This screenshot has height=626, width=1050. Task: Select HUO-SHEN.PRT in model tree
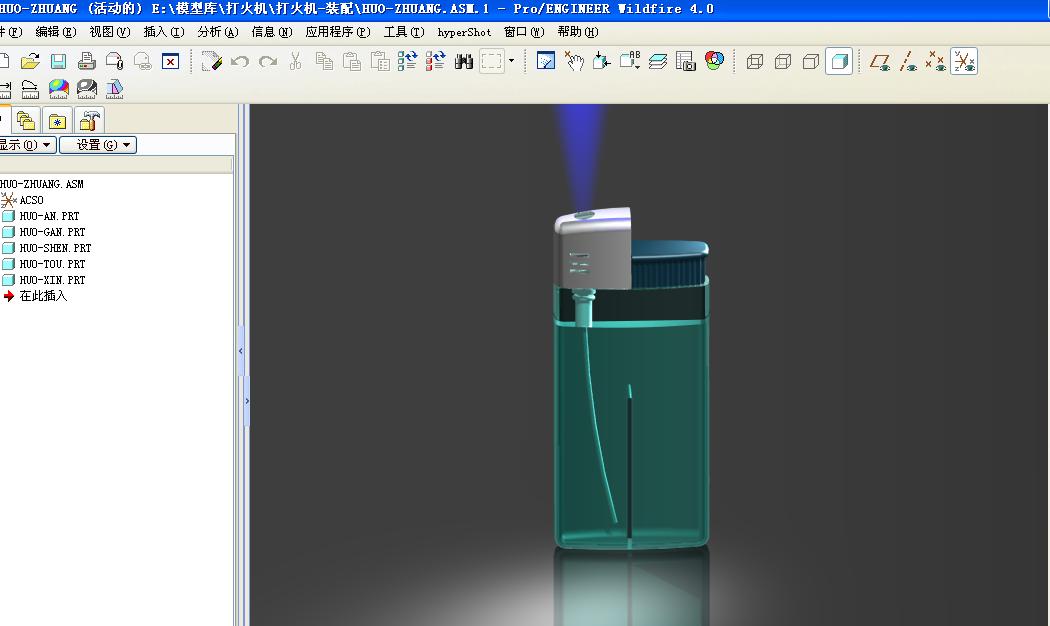point(55,248)
